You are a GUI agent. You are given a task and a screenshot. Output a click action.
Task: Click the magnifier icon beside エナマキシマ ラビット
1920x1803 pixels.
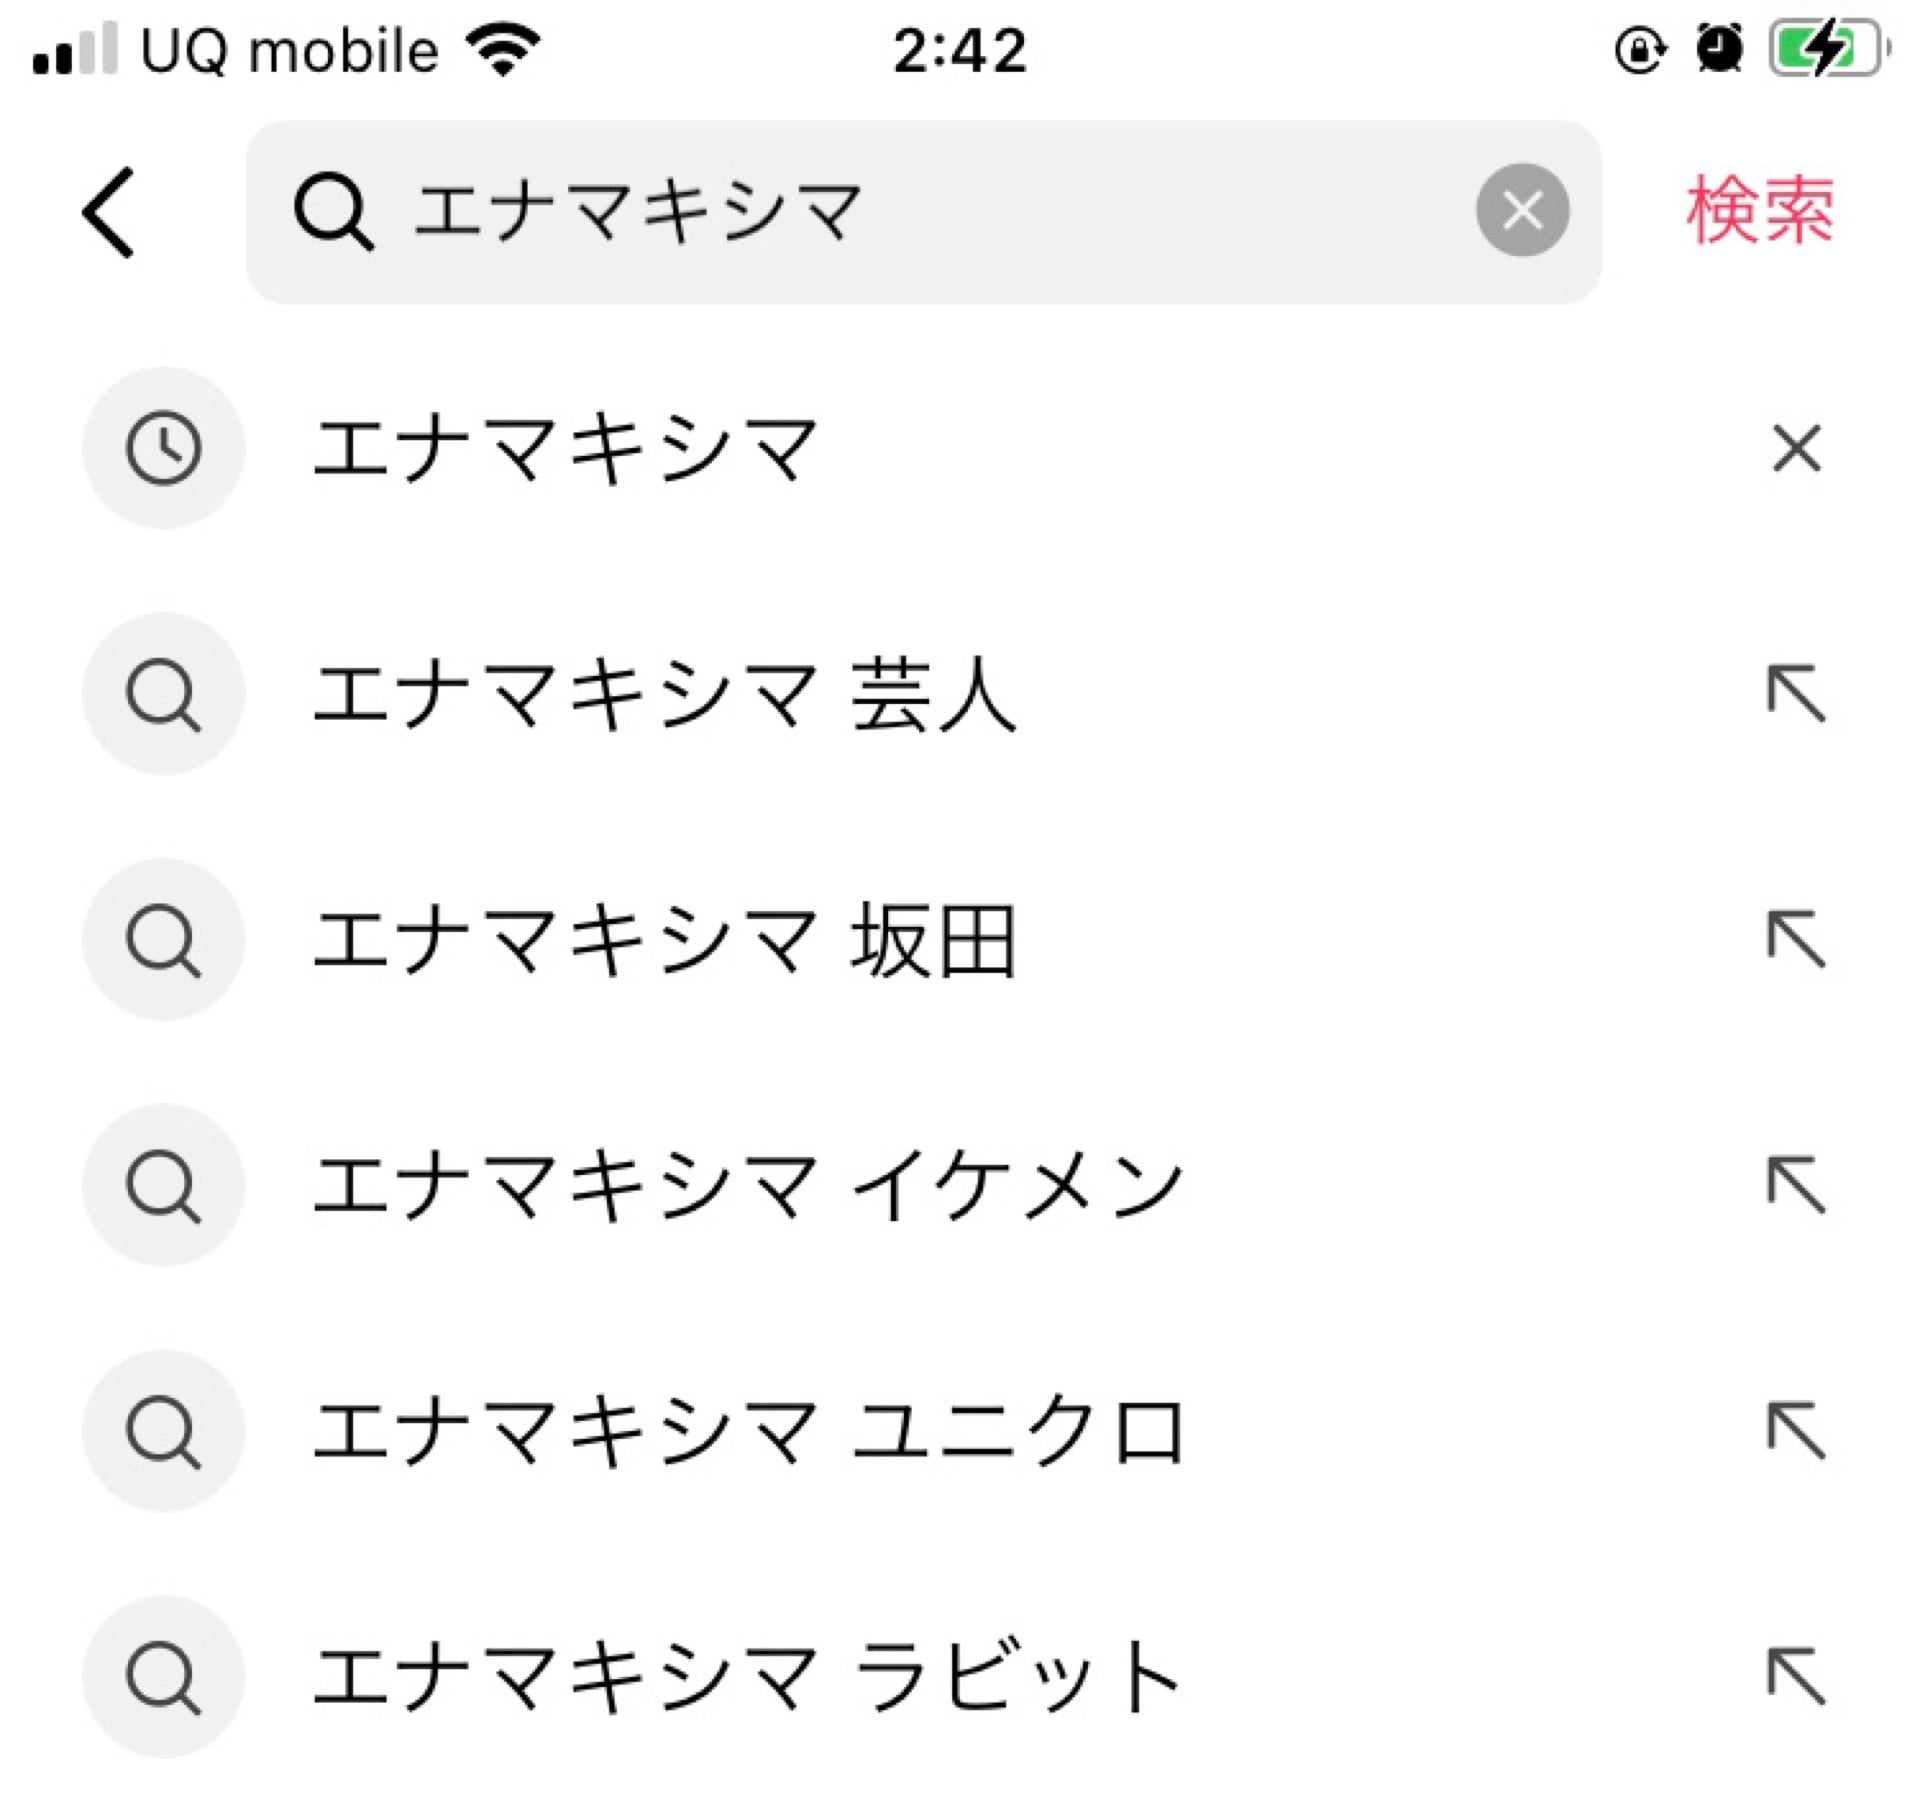[x=163, y=1673]
